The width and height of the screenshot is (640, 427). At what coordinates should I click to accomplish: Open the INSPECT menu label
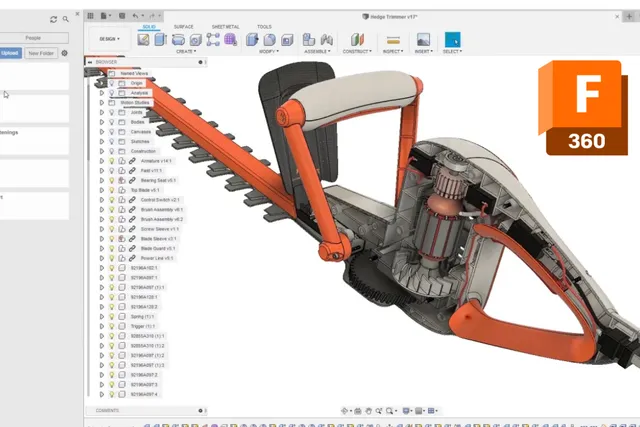click(x=393, y=51)
